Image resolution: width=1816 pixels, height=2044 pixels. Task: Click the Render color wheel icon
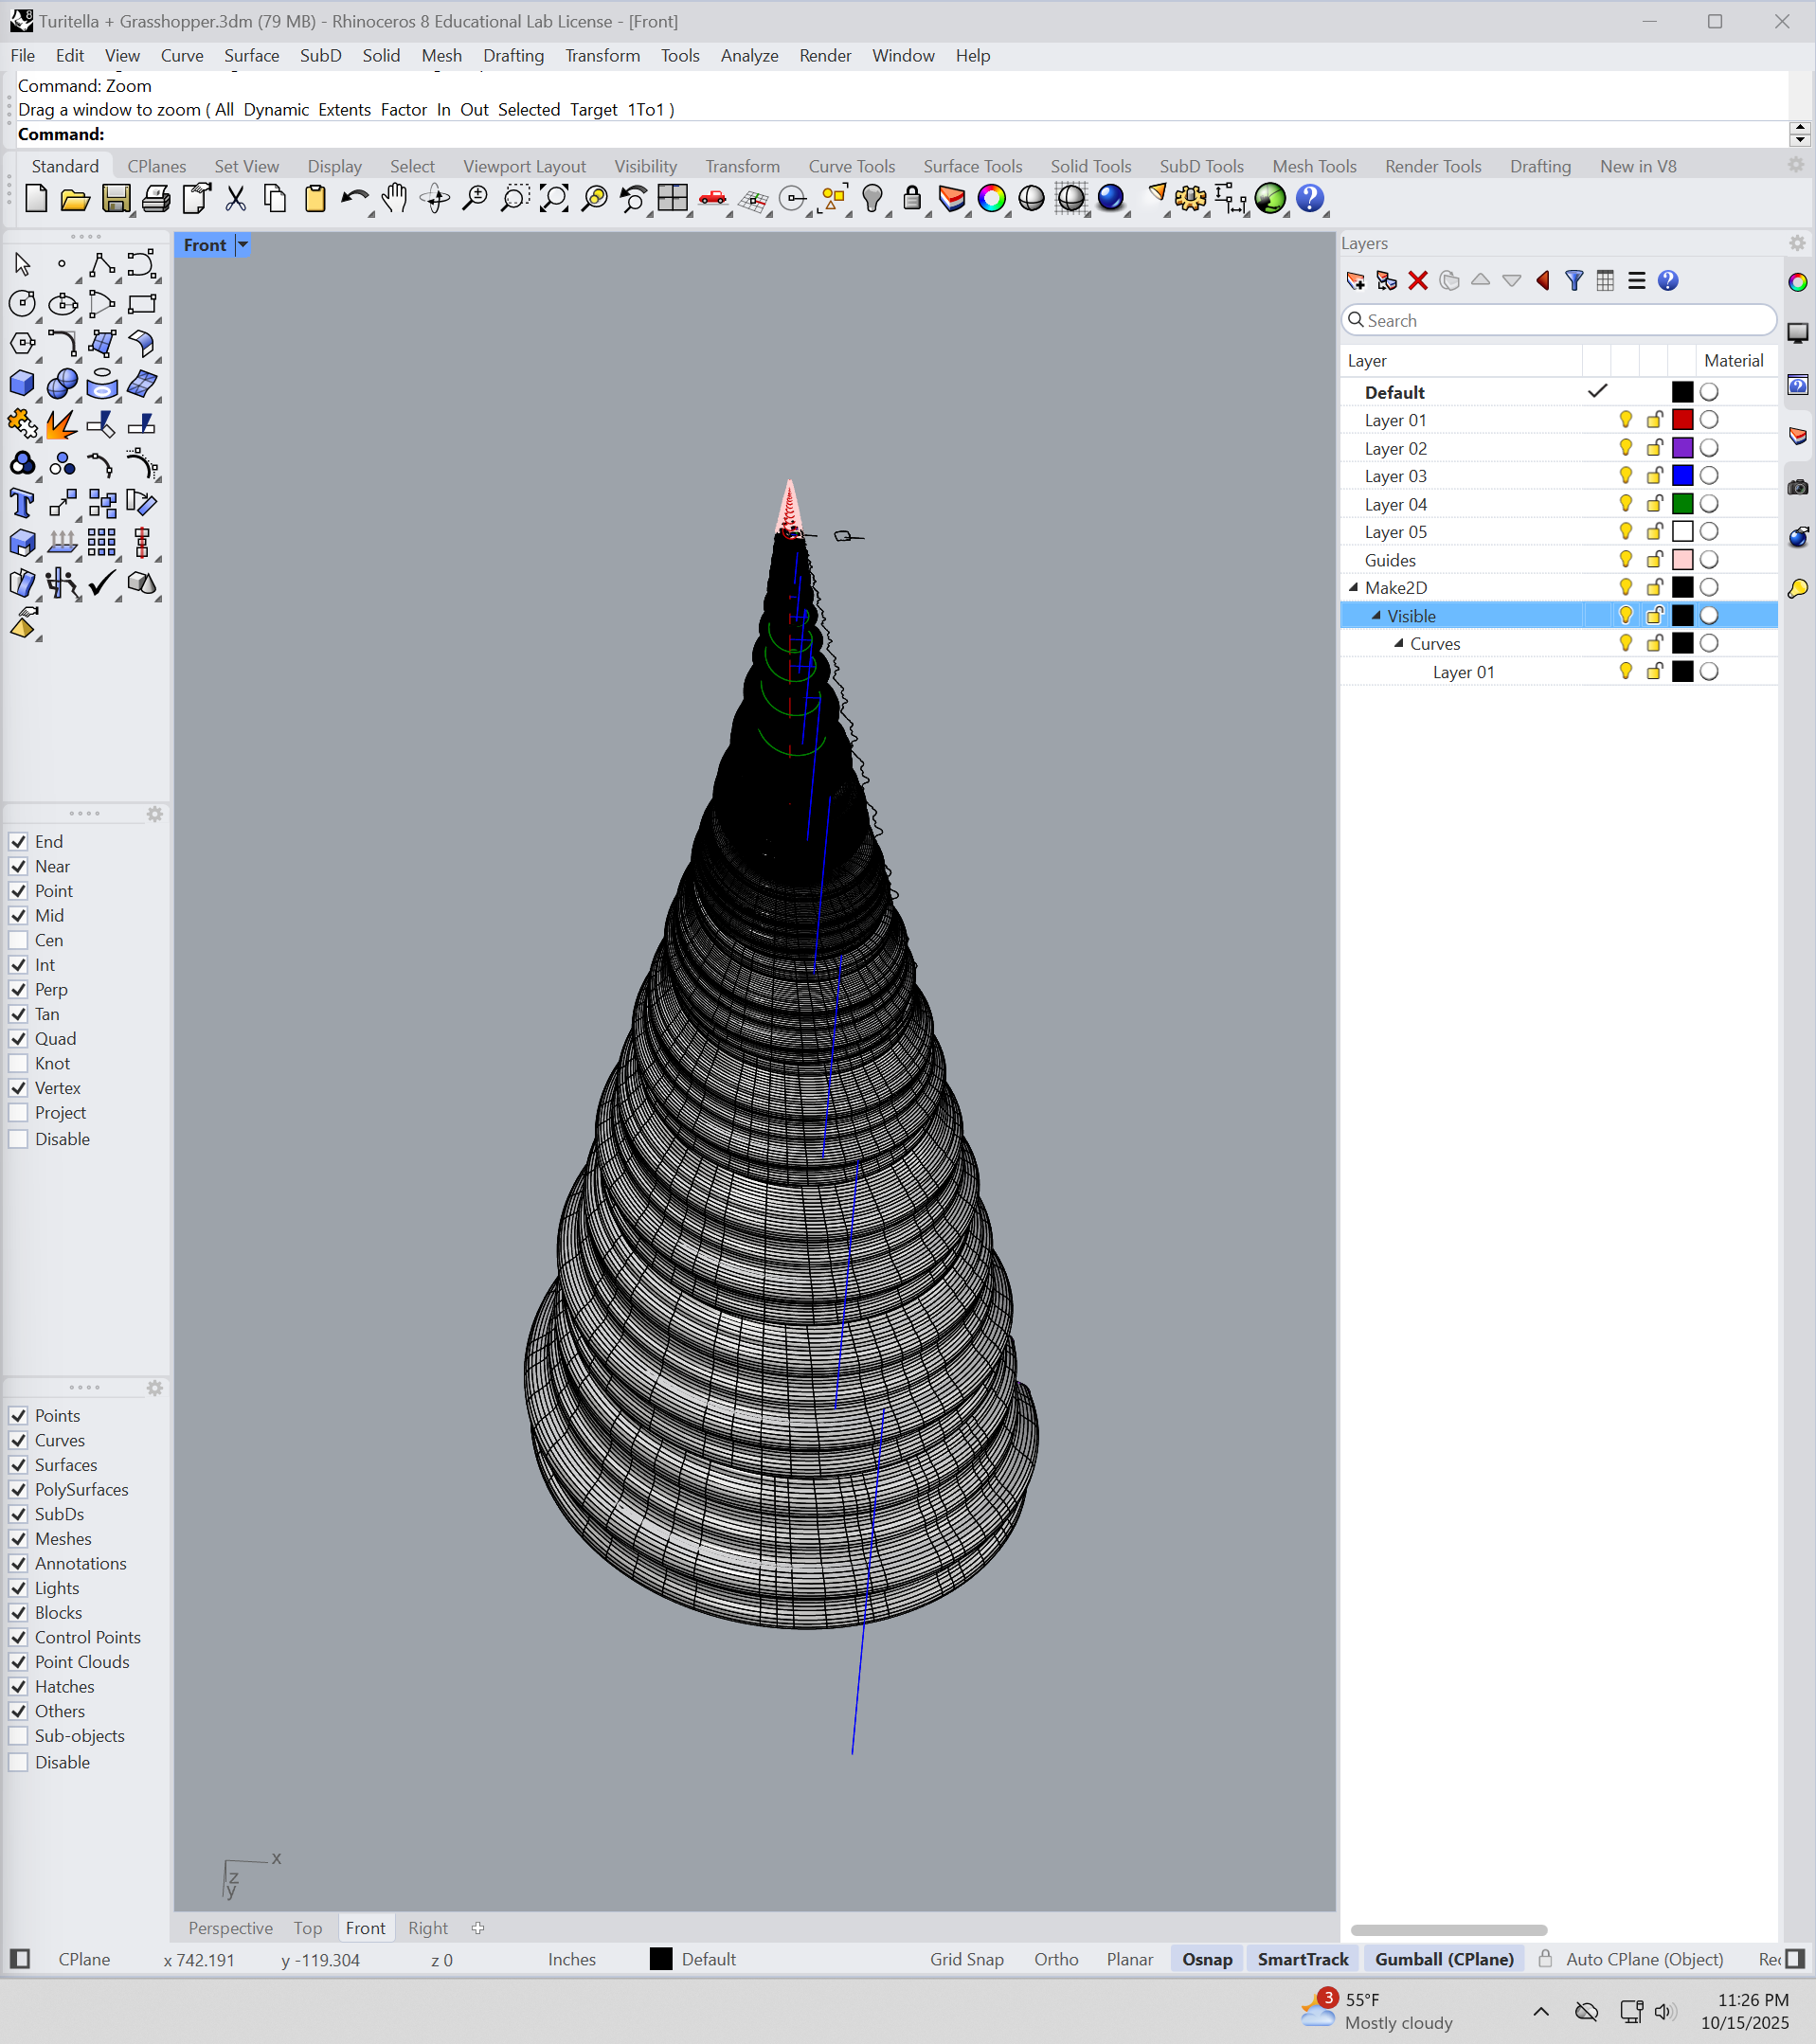[991, 199]
